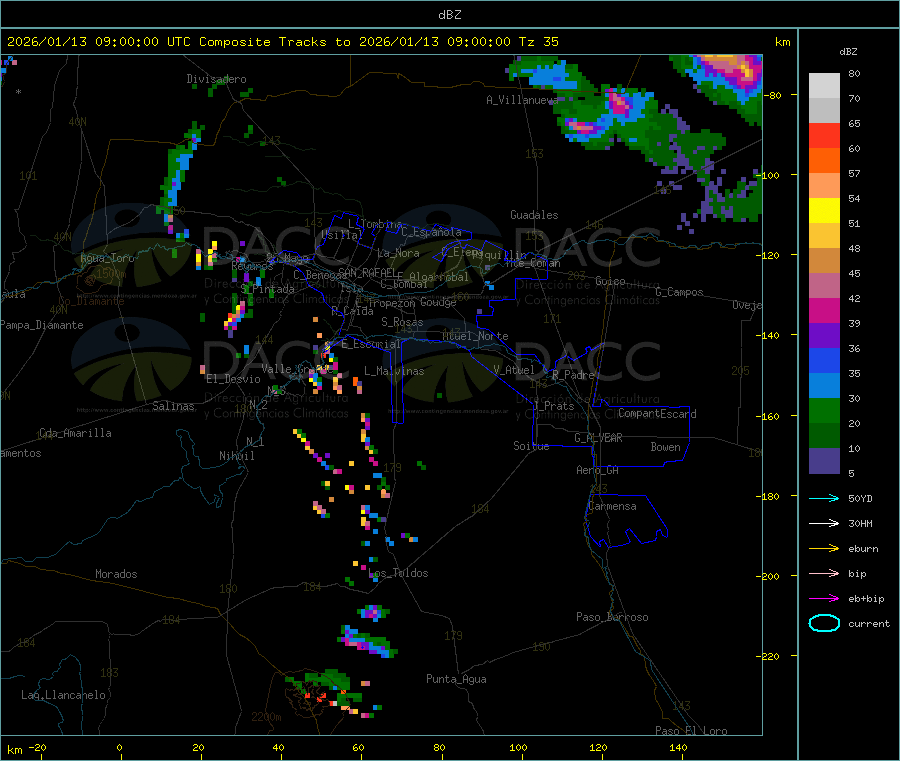Click the R_Padre map label
Viewport: 900px width, 761px height.
[x=573, y=375]
